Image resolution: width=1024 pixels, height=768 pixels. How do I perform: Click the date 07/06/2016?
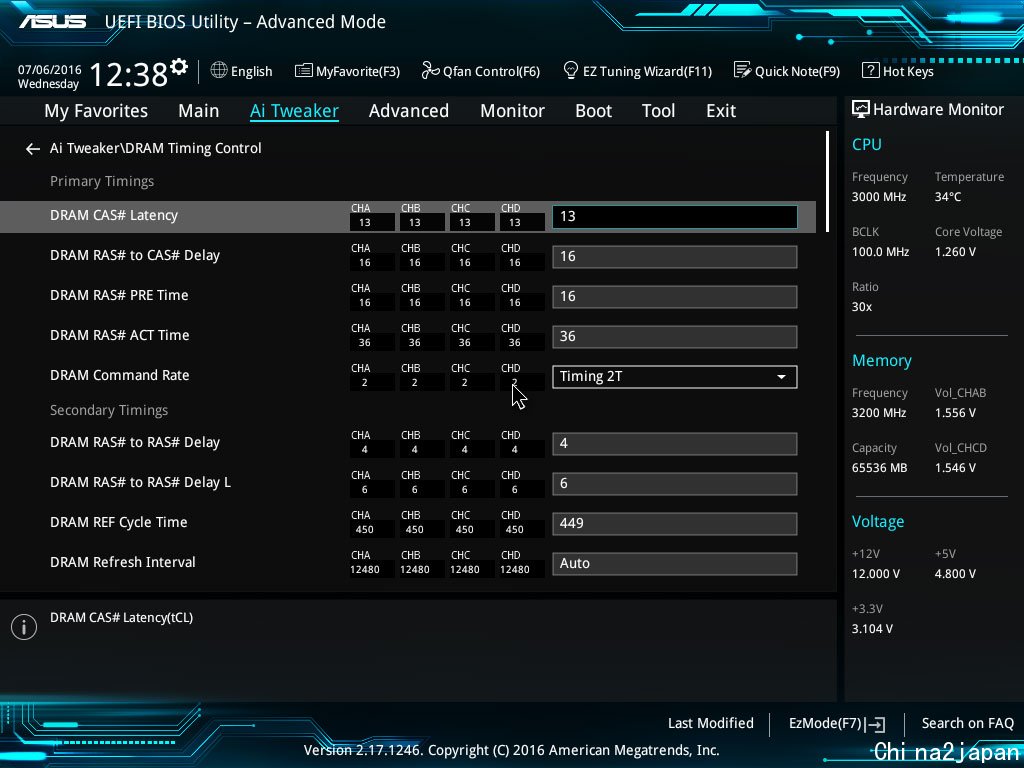(x=50, y=70)
